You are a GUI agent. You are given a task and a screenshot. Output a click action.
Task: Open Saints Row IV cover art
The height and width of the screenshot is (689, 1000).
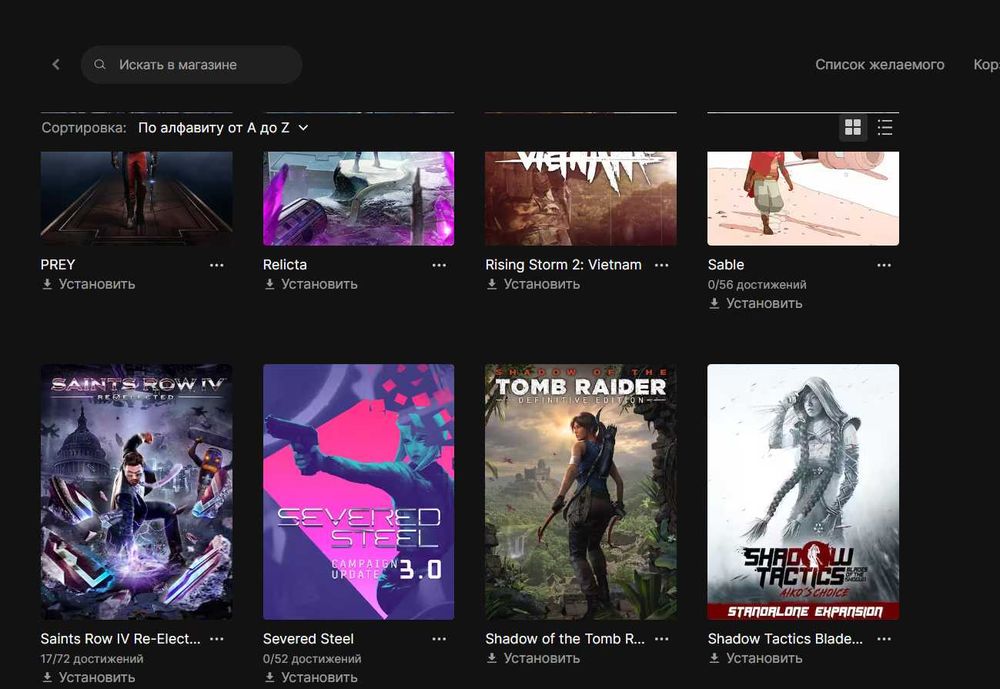pyautogui.click(x=136, y=492)
